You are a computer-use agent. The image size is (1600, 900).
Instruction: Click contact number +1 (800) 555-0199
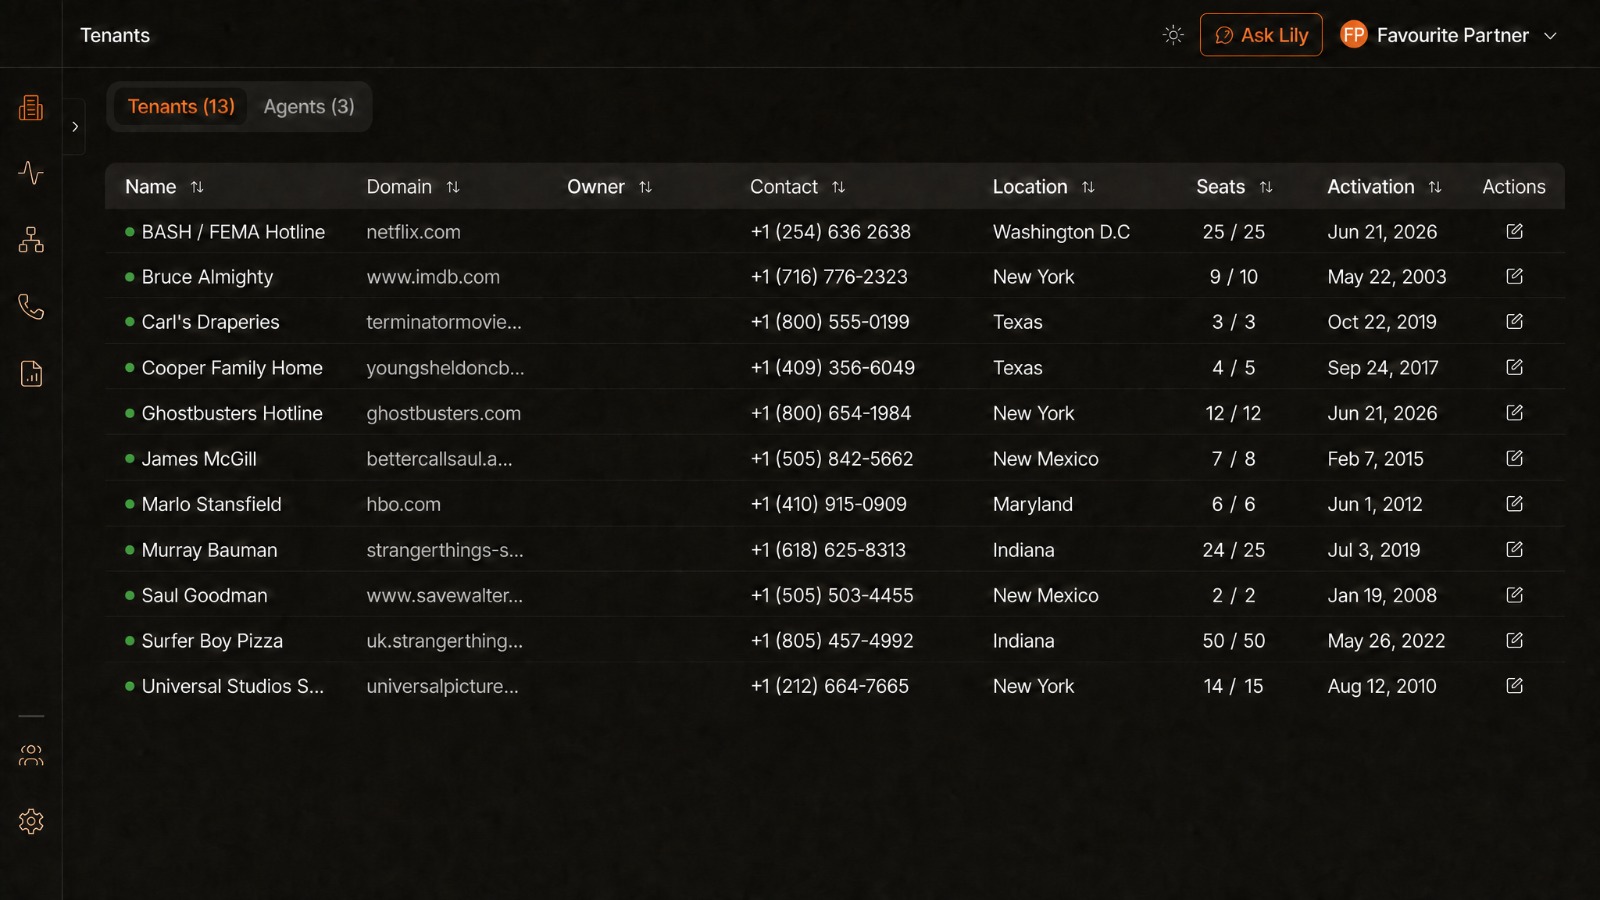pyautogui.click(x=830, y=322)
